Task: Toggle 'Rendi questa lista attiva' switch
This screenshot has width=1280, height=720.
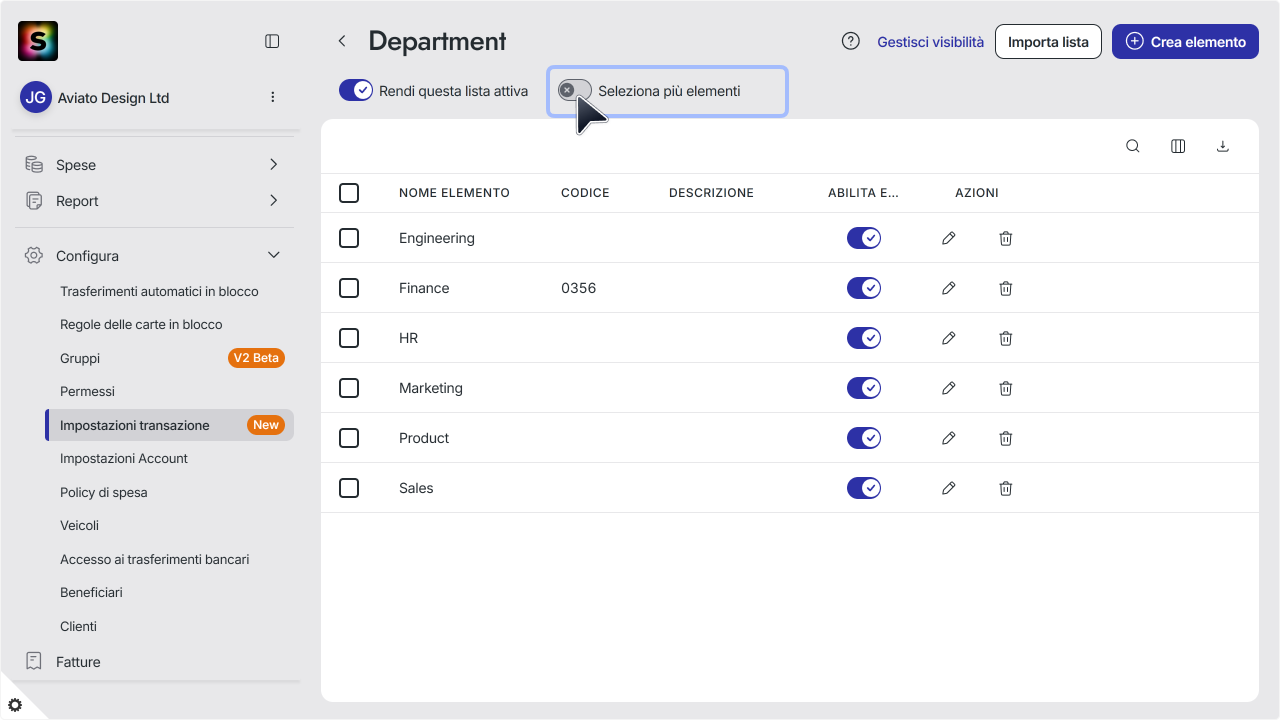Action: [x=356, y=91]
